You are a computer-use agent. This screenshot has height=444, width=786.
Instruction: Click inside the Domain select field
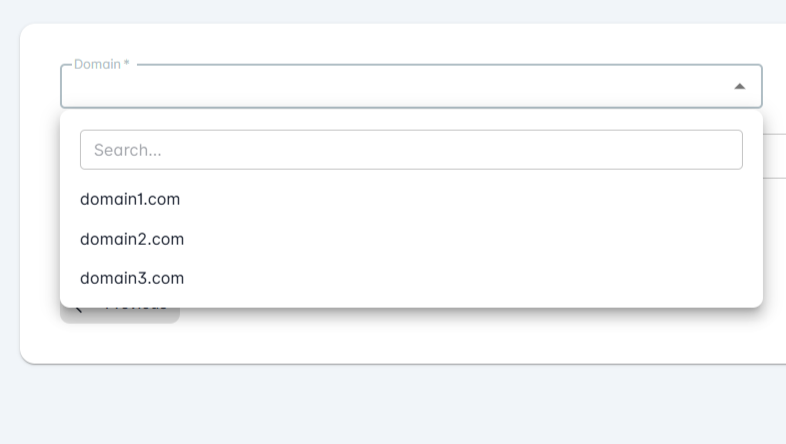(x=400, y=87)
